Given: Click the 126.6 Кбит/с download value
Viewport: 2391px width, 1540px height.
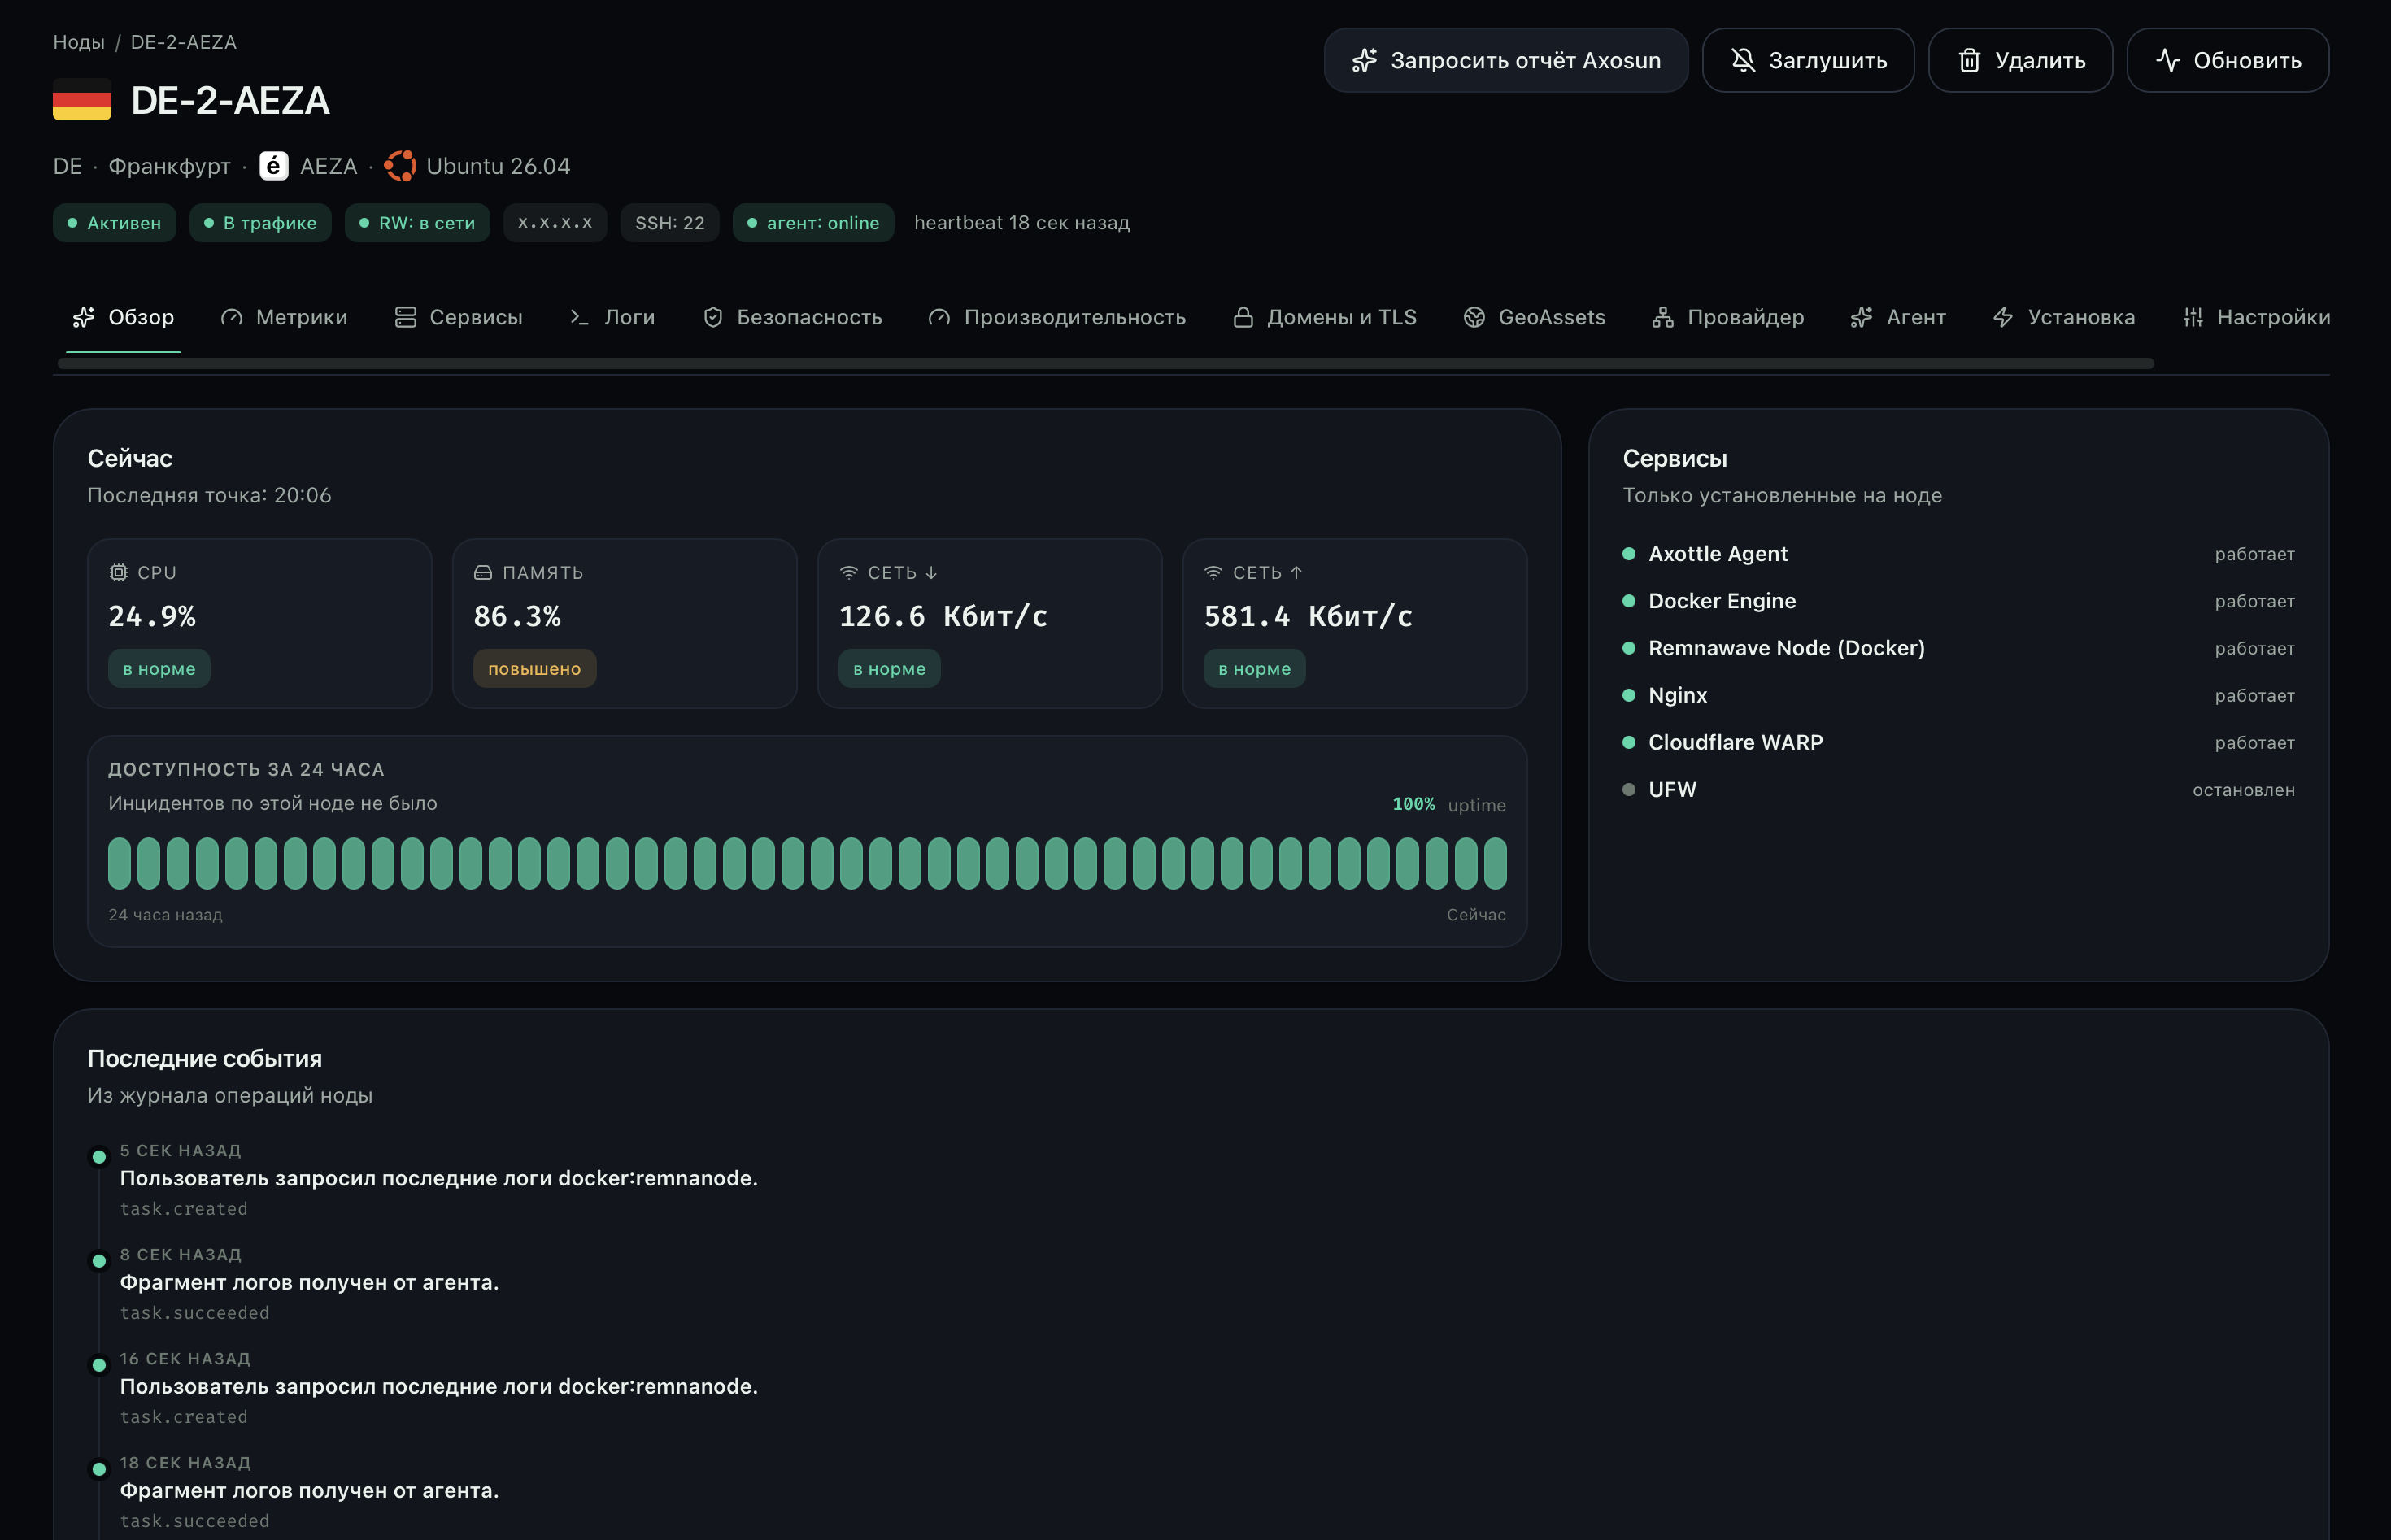Looking at the screenshot, I should click(x=943, y=617).
